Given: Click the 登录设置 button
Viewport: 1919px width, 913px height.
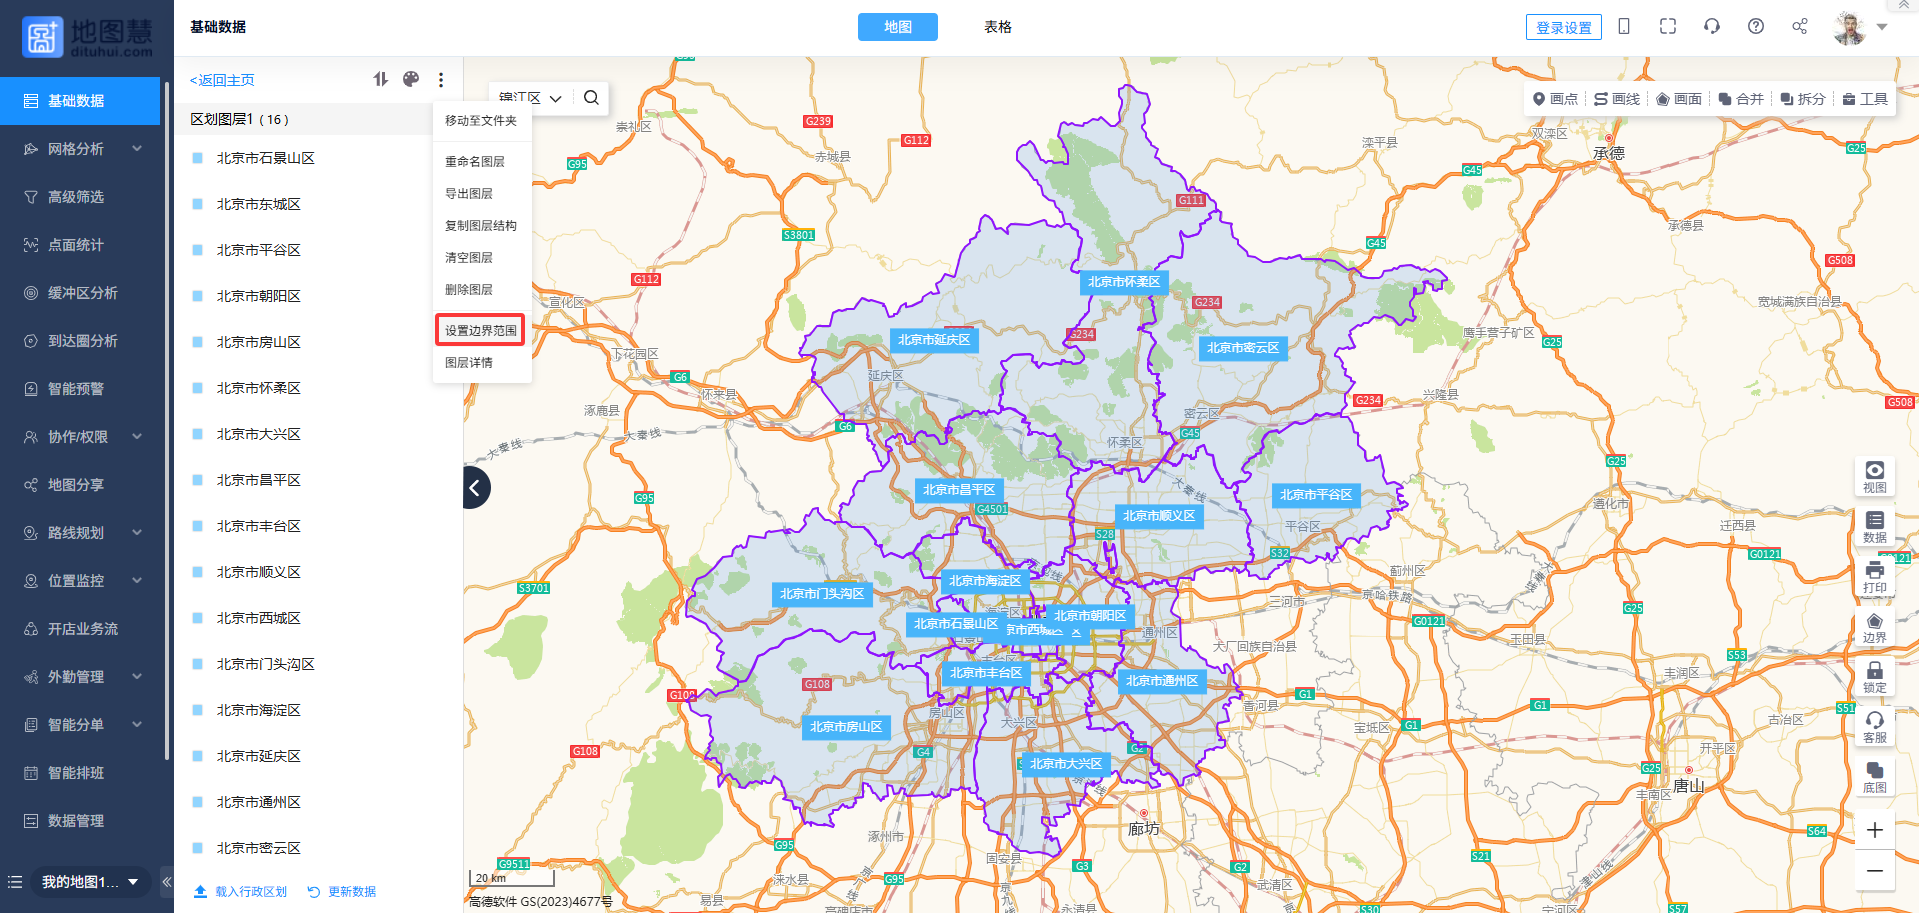Looking at the screenshot, I should point(1563,27).
